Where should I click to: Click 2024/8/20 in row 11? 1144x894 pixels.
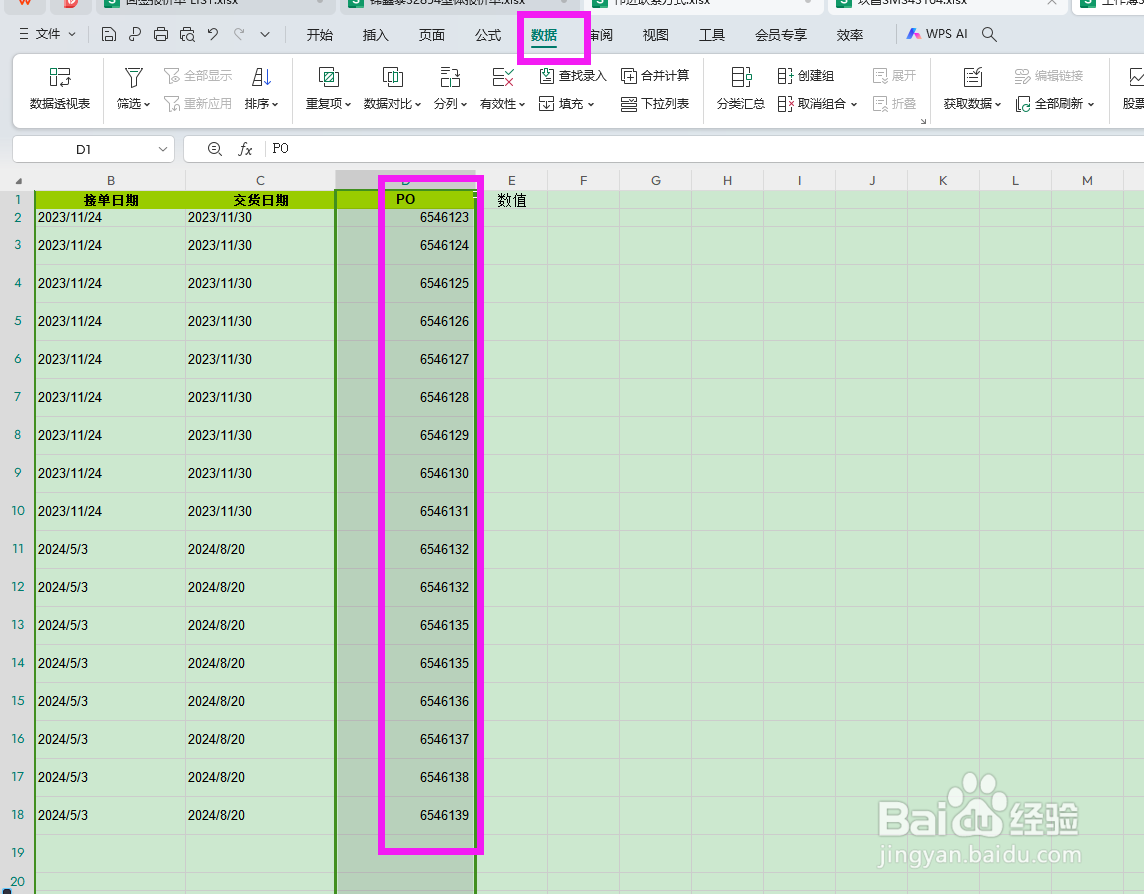260,550
